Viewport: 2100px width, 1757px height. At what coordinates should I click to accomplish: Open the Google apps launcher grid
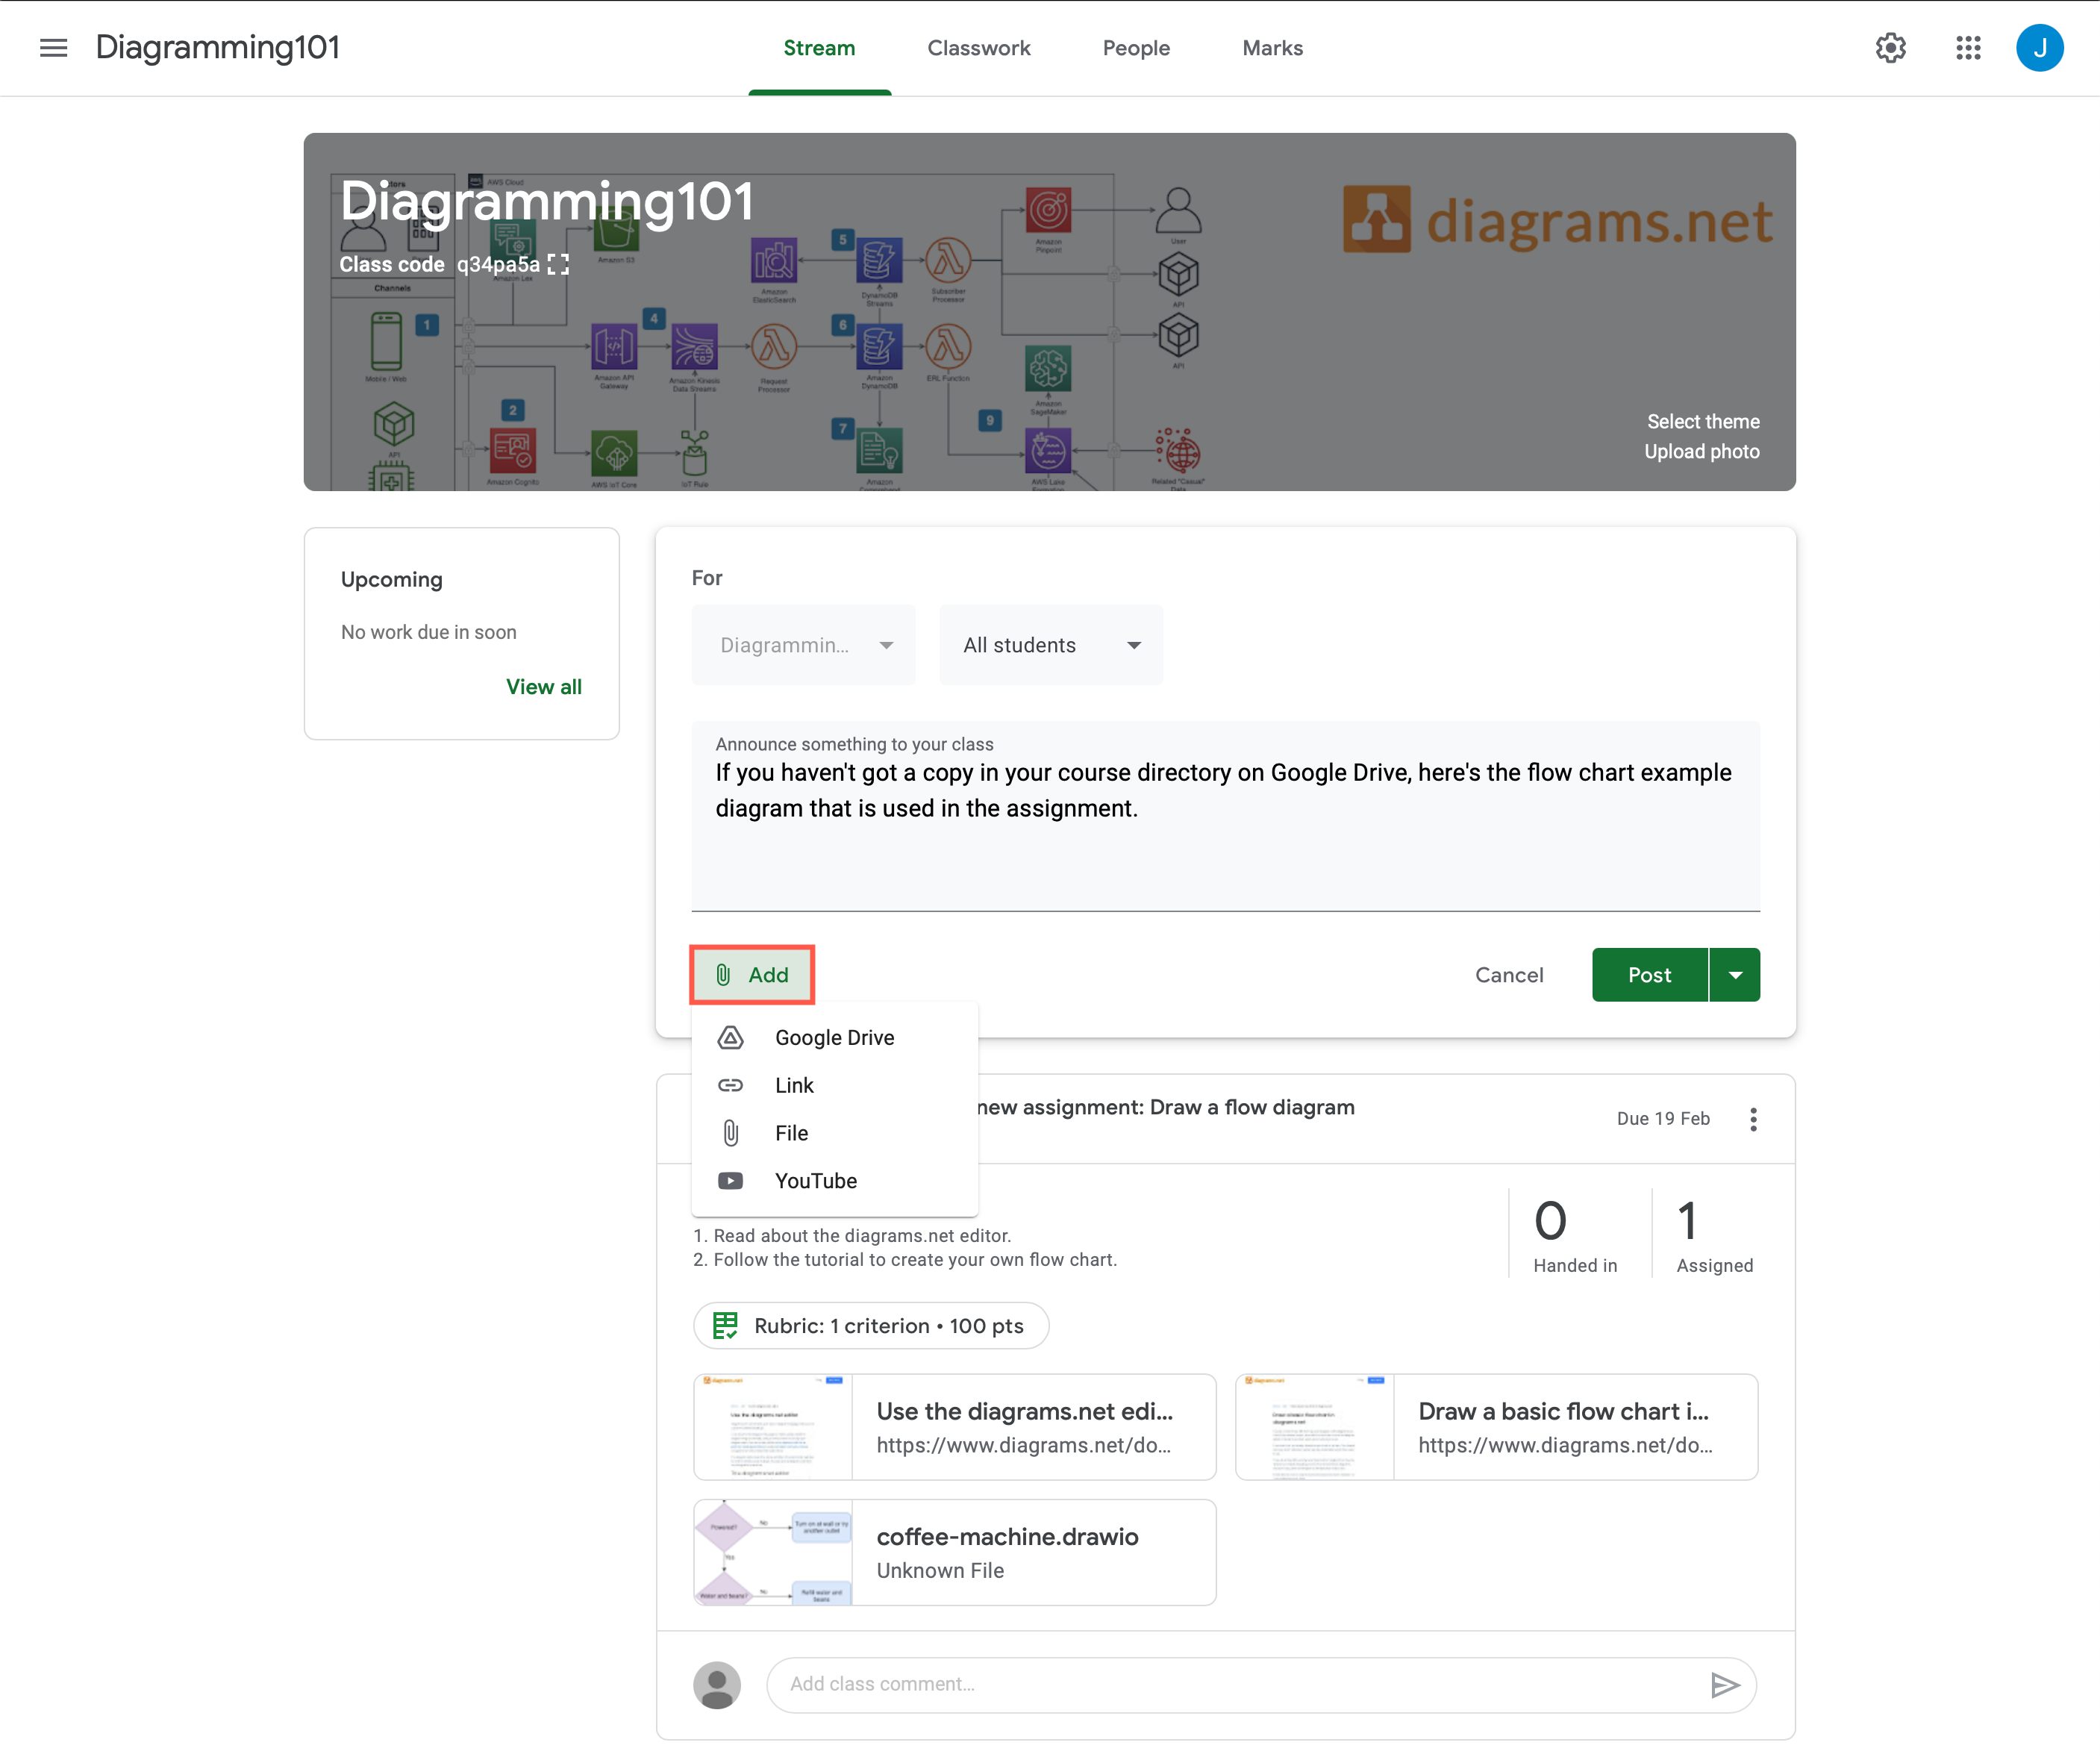pyautogui.click(x=1967, y=47)
